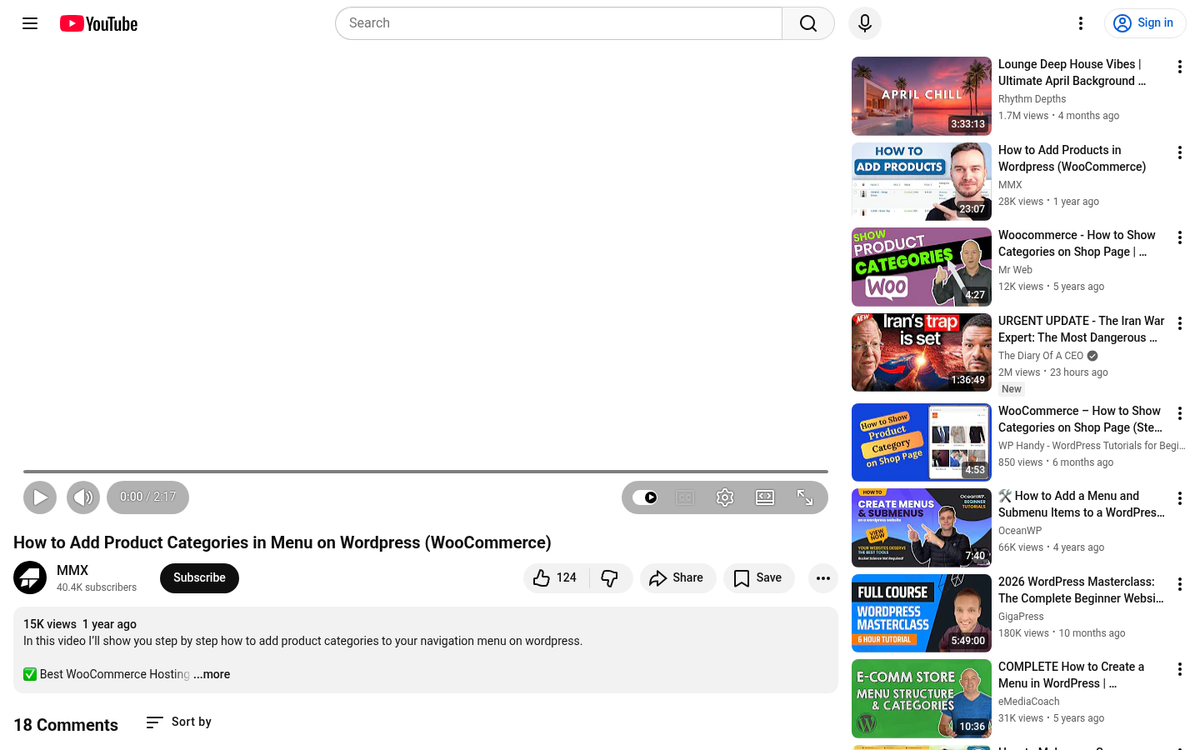Click the Sign in button
This screenshot has height=750, width=1200.
click(x=1144, y=23)
